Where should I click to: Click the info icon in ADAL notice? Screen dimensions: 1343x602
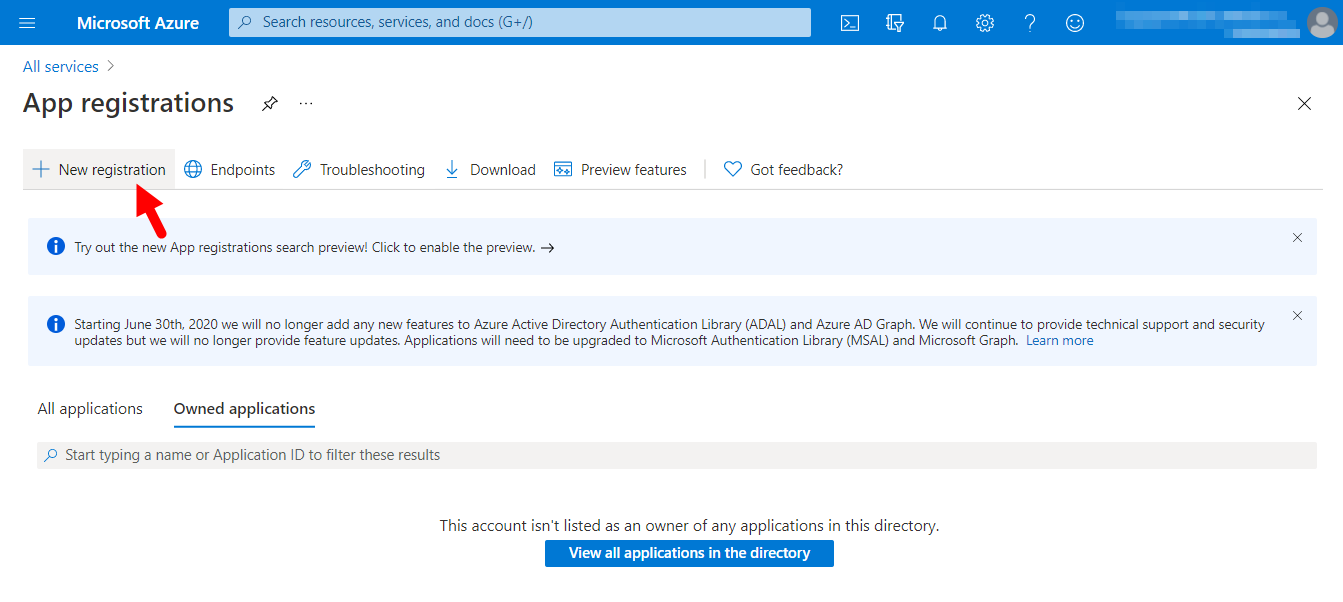(x=56, y=325)
